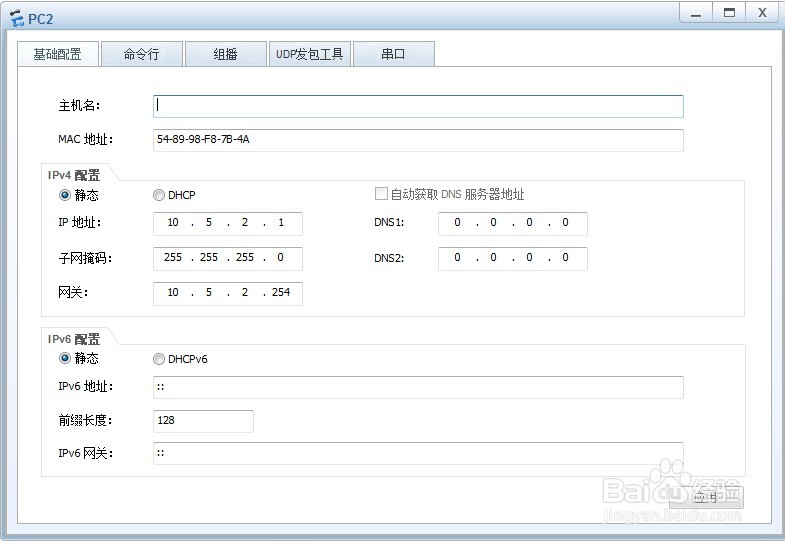
Task: Click the MAC 地址 label
Action: 86,140
